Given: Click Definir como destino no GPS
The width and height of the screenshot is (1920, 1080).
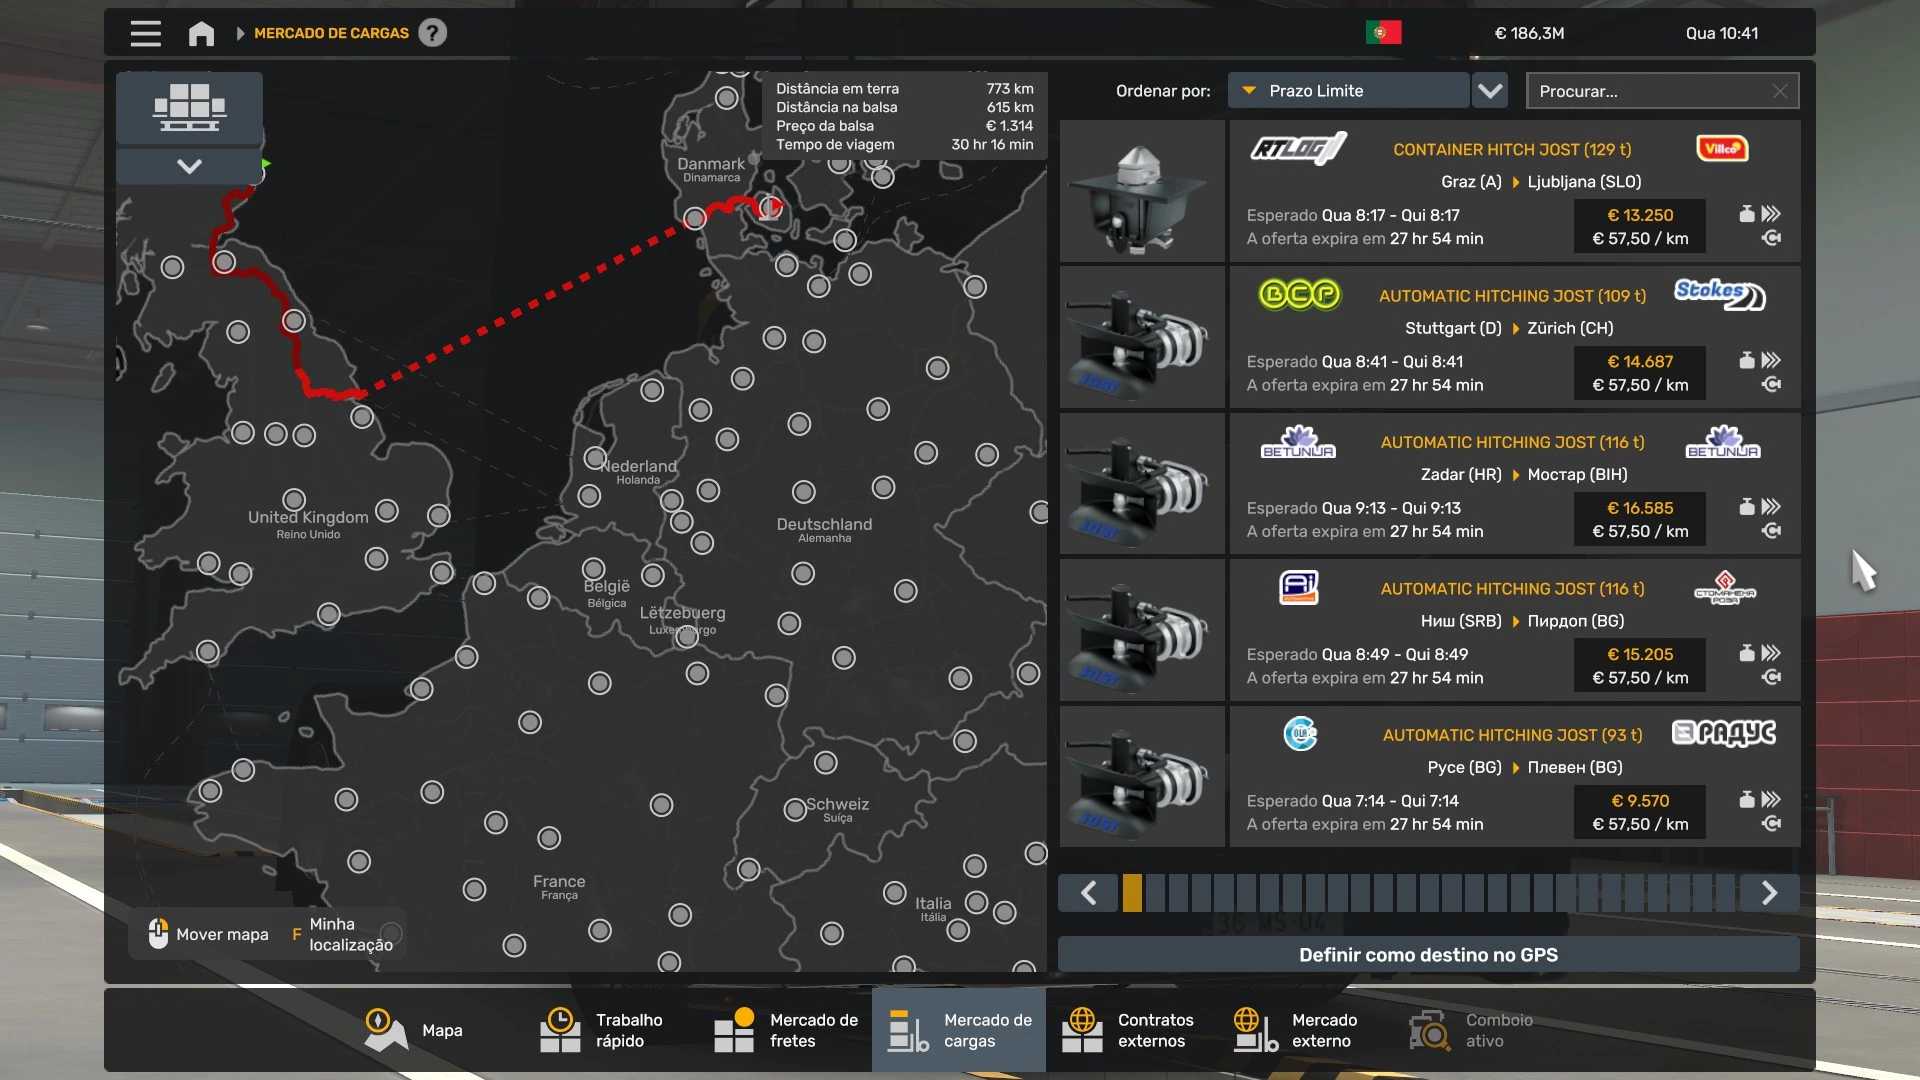Looking at the screenshot, I should coord(1428,955).
